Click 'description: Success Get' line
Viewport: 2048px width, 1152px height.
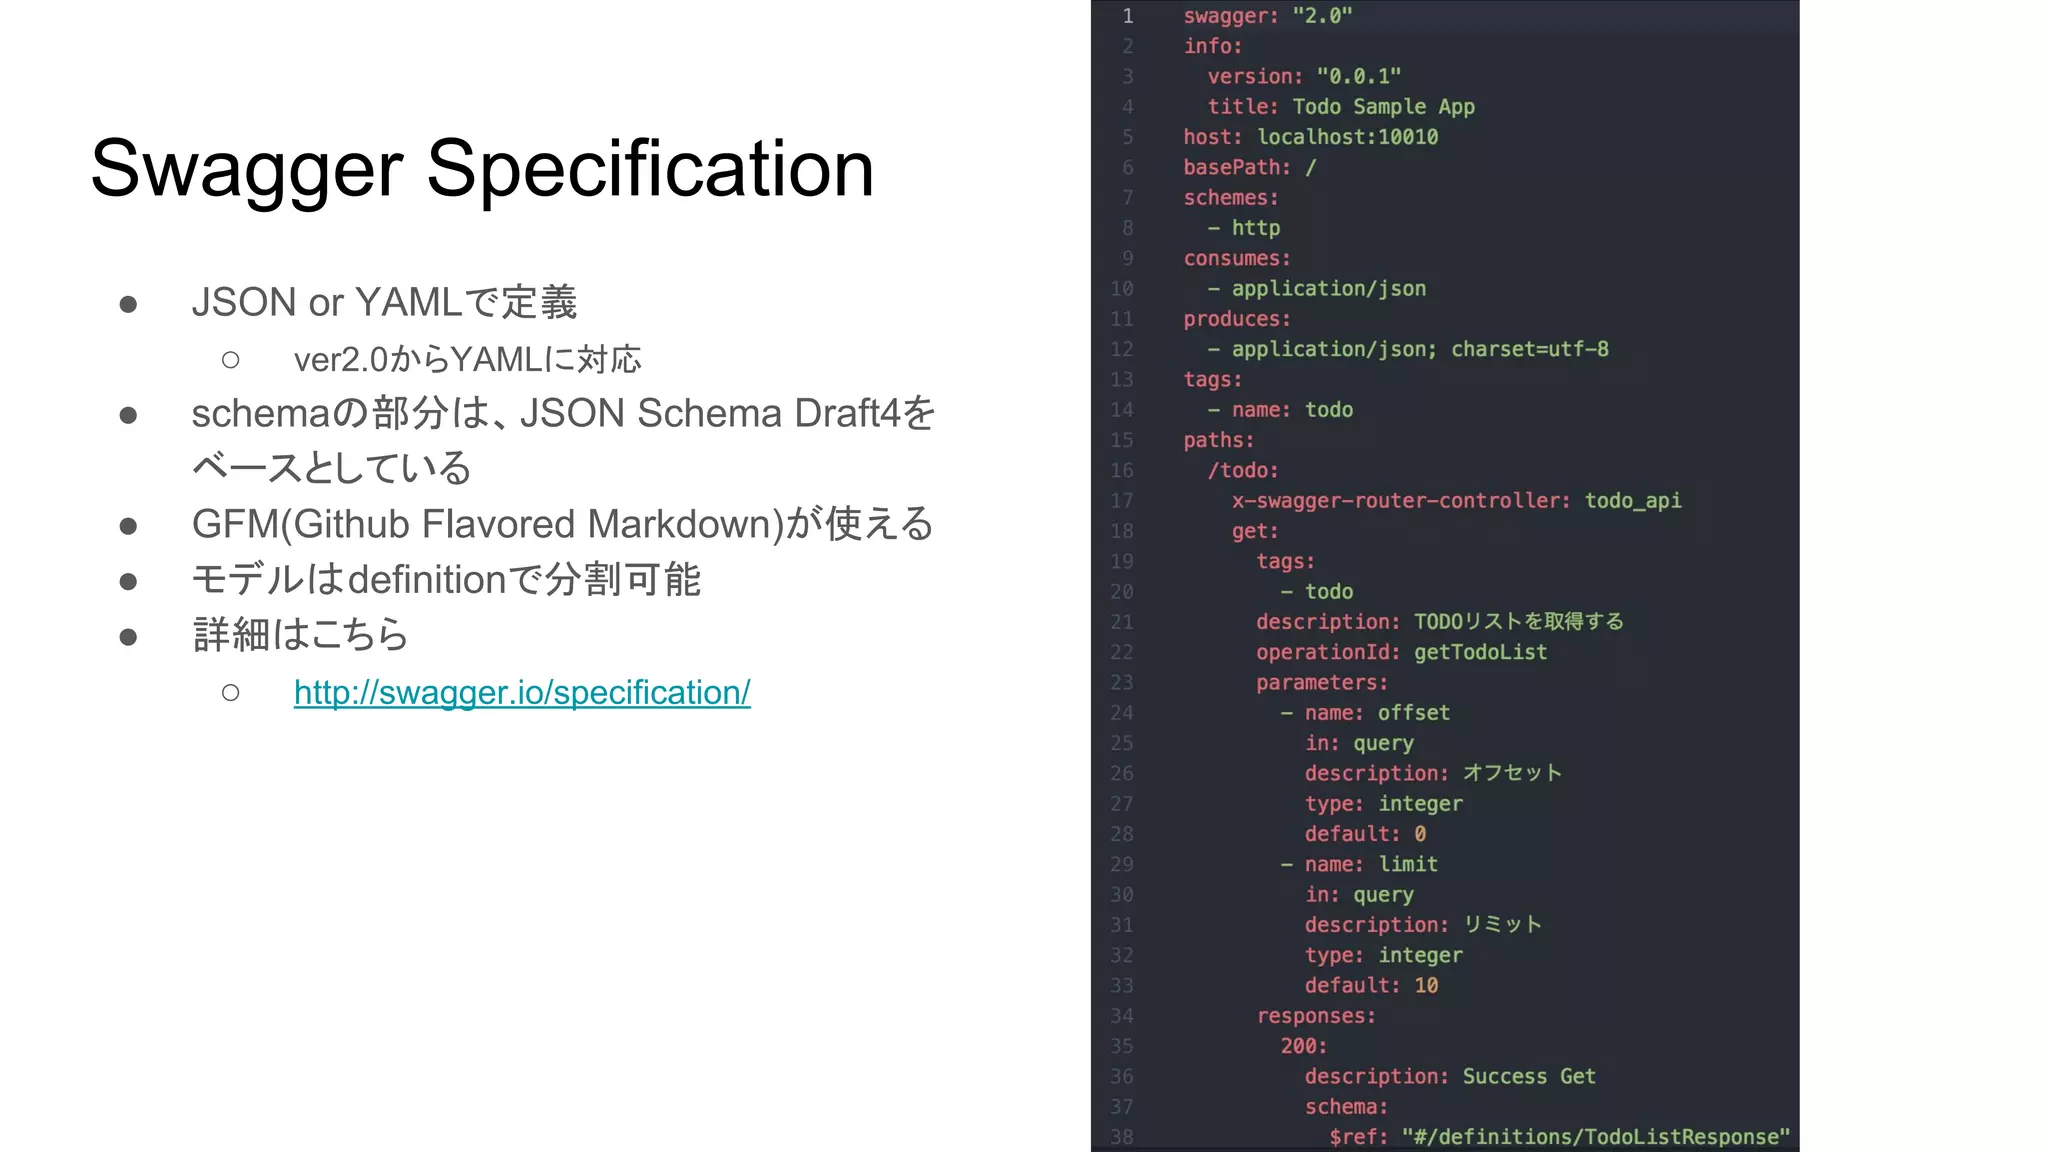(x=1450, y=1077)
